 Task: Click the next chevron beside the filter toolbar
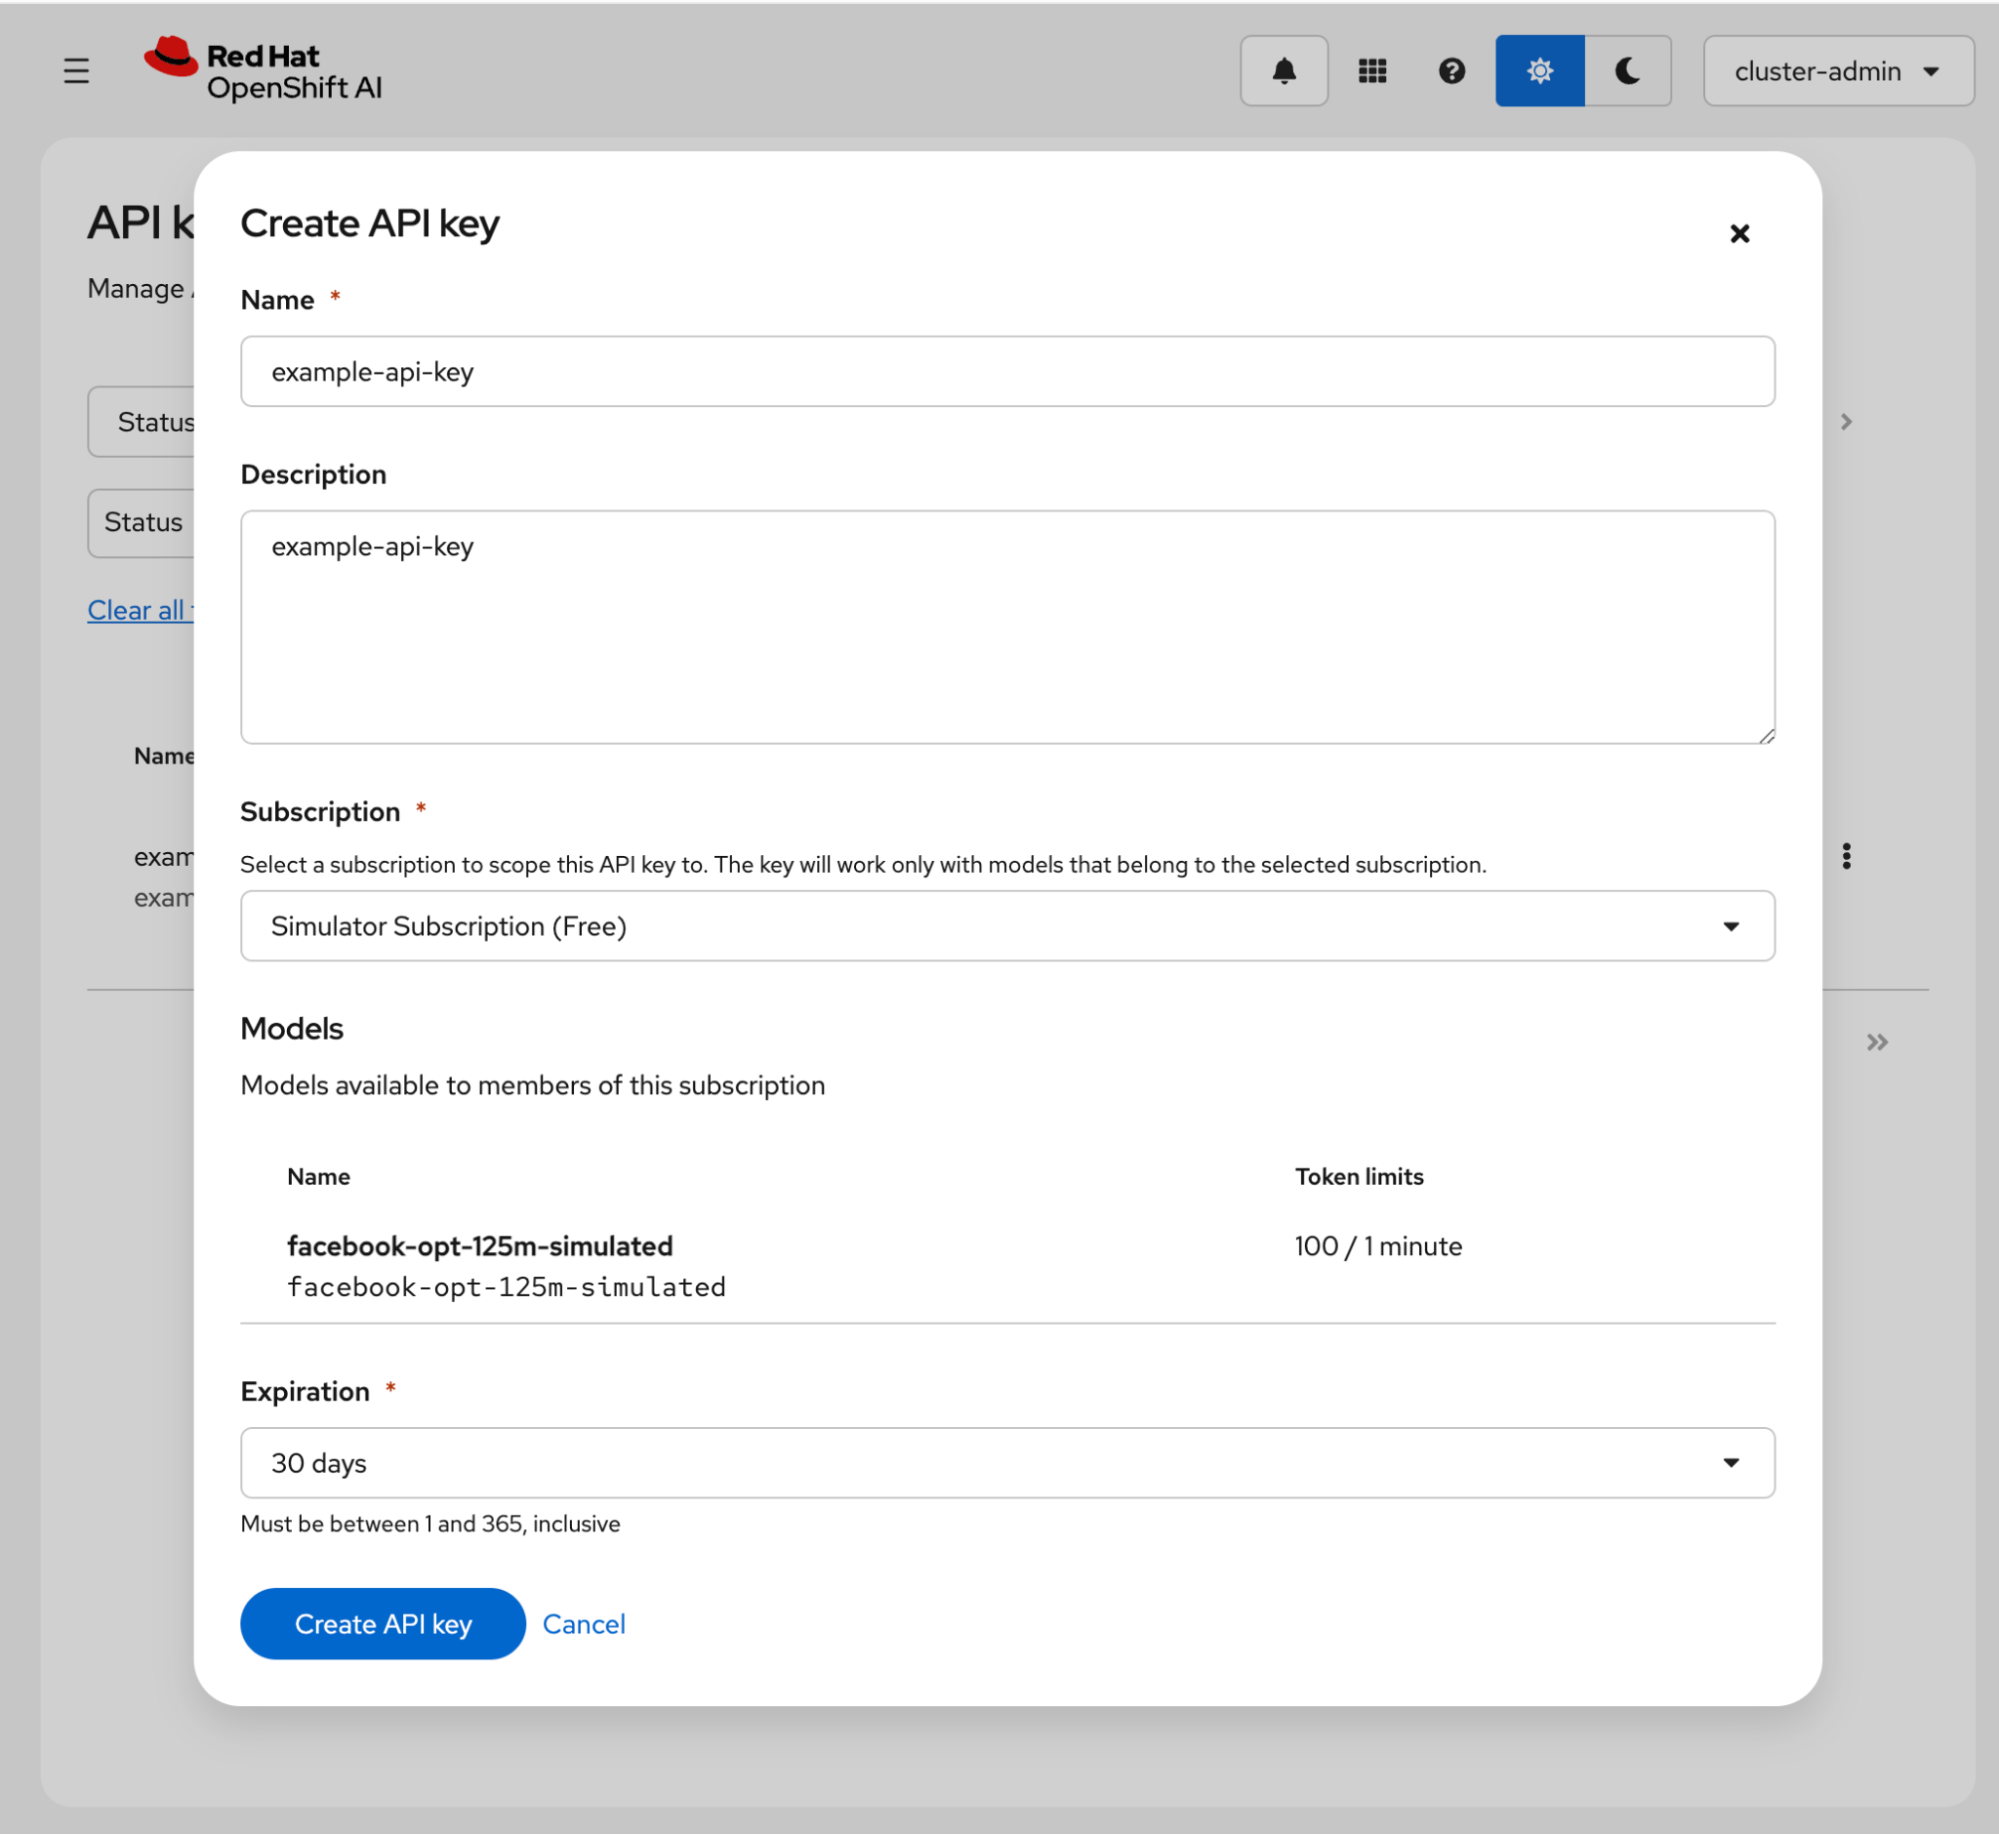1846,422
